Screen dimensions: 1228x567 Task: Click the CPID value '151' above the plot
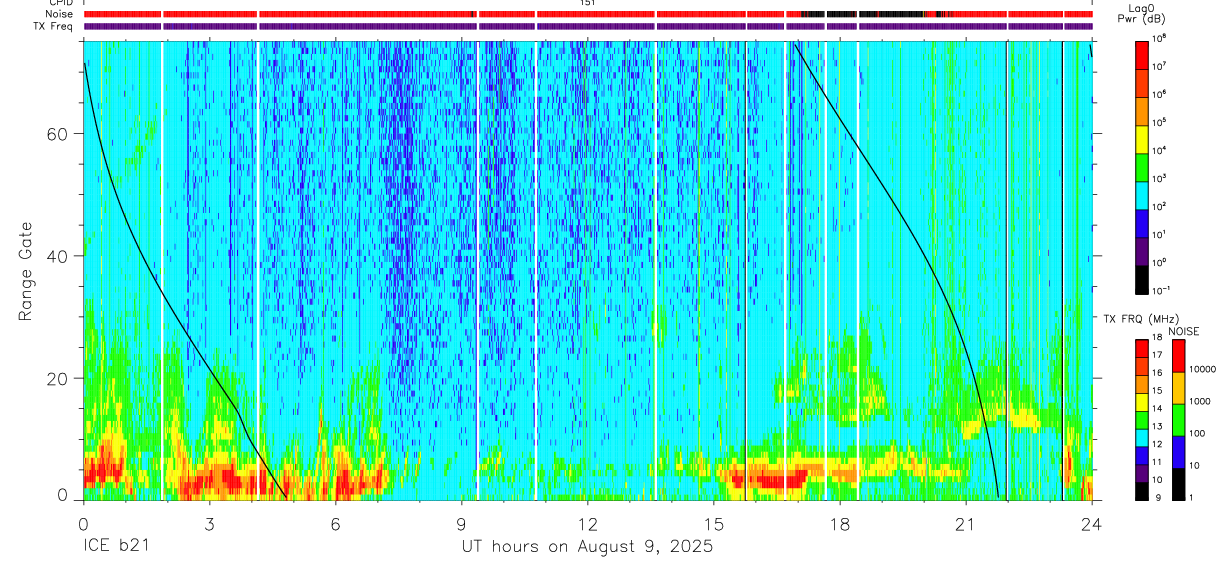(588, 3)
